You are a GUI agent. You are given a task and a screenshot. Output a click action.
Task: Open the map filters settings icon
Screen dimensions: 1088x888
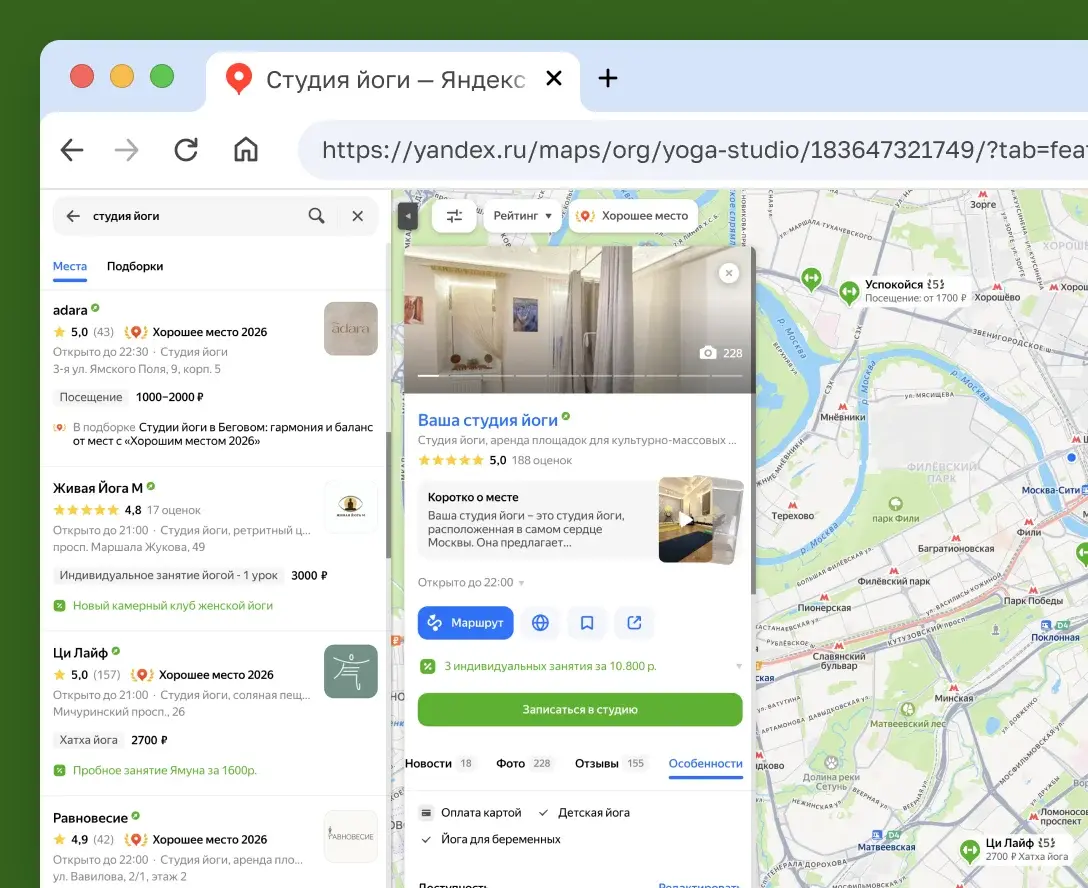pos(454,216)
